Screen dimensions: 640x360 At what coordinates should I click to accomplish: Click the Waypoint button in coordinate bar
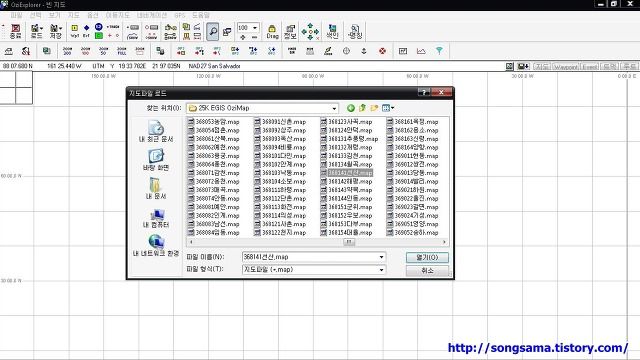point(565,66)
